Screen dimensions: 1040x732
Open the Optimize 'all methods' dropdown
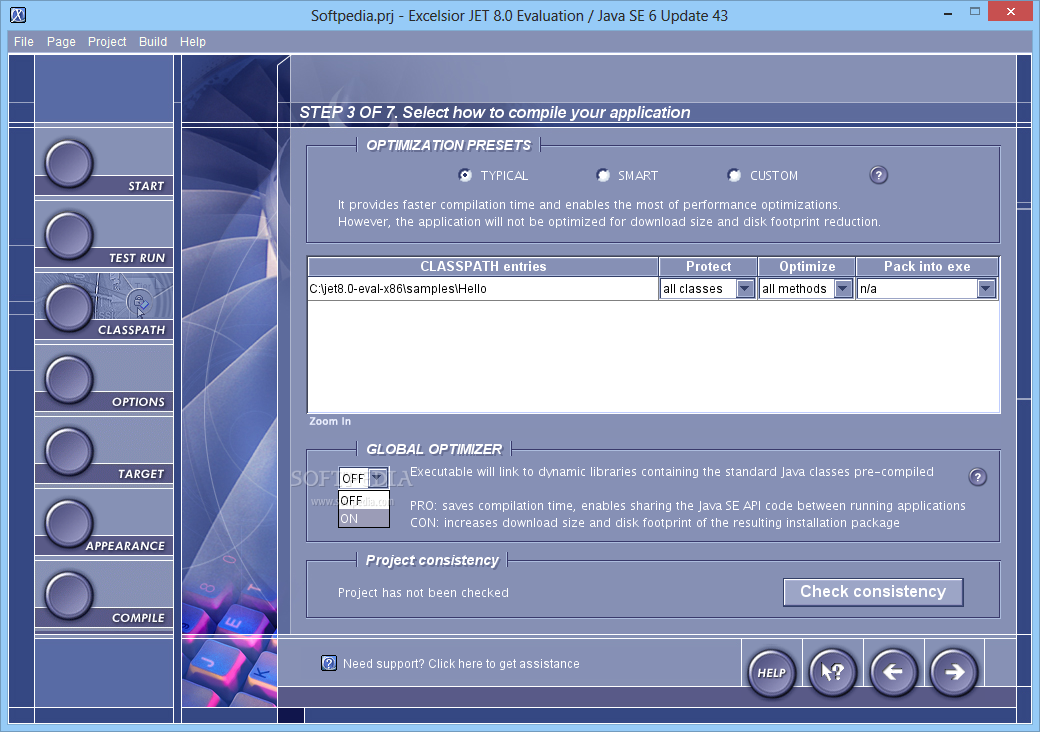(843, 288)
